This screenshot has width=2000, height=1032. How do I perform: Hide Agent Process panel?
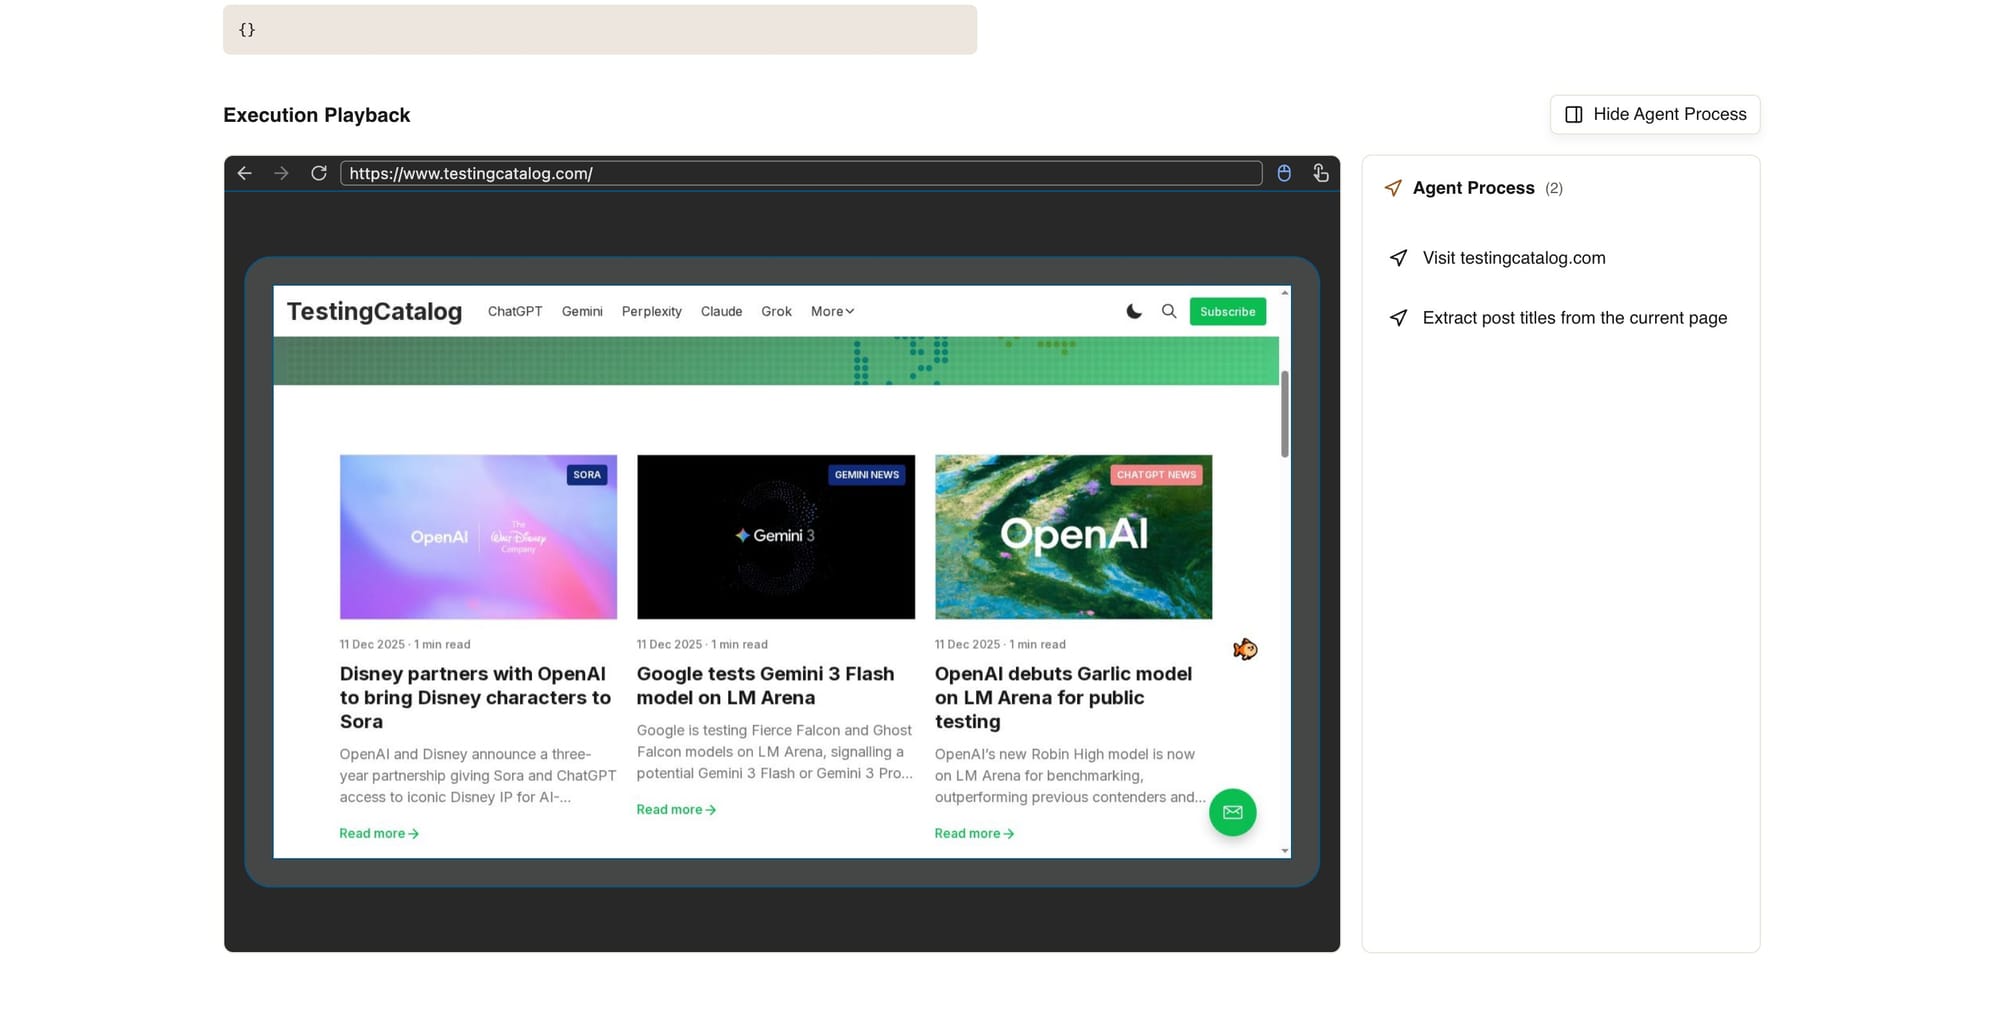pos(1655,114)
